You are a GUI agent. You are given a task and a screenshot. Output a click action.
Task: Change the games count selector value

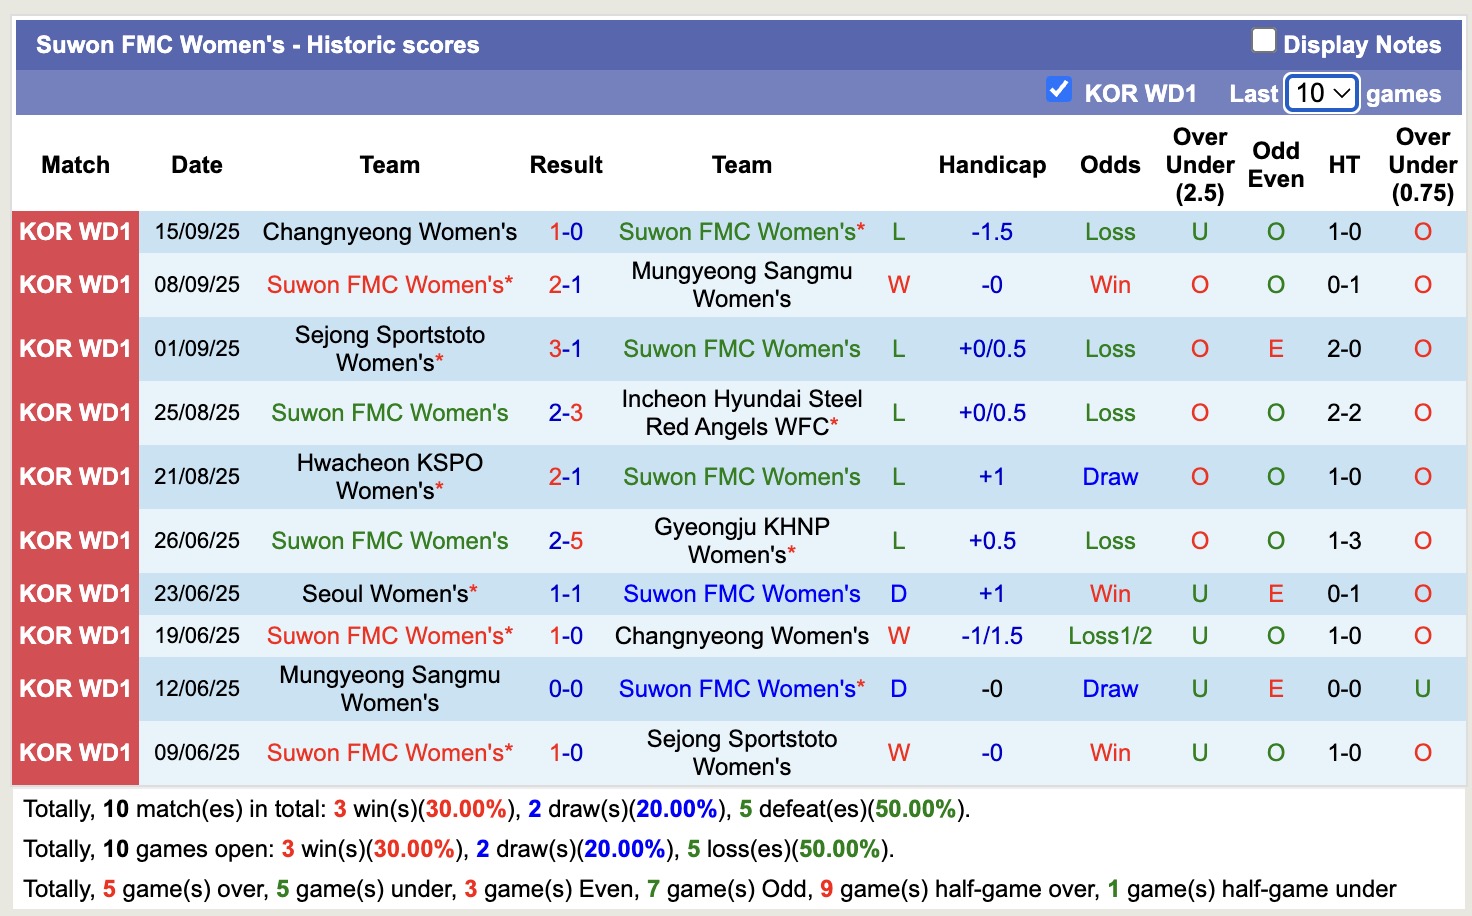[x=1321, y=93]
